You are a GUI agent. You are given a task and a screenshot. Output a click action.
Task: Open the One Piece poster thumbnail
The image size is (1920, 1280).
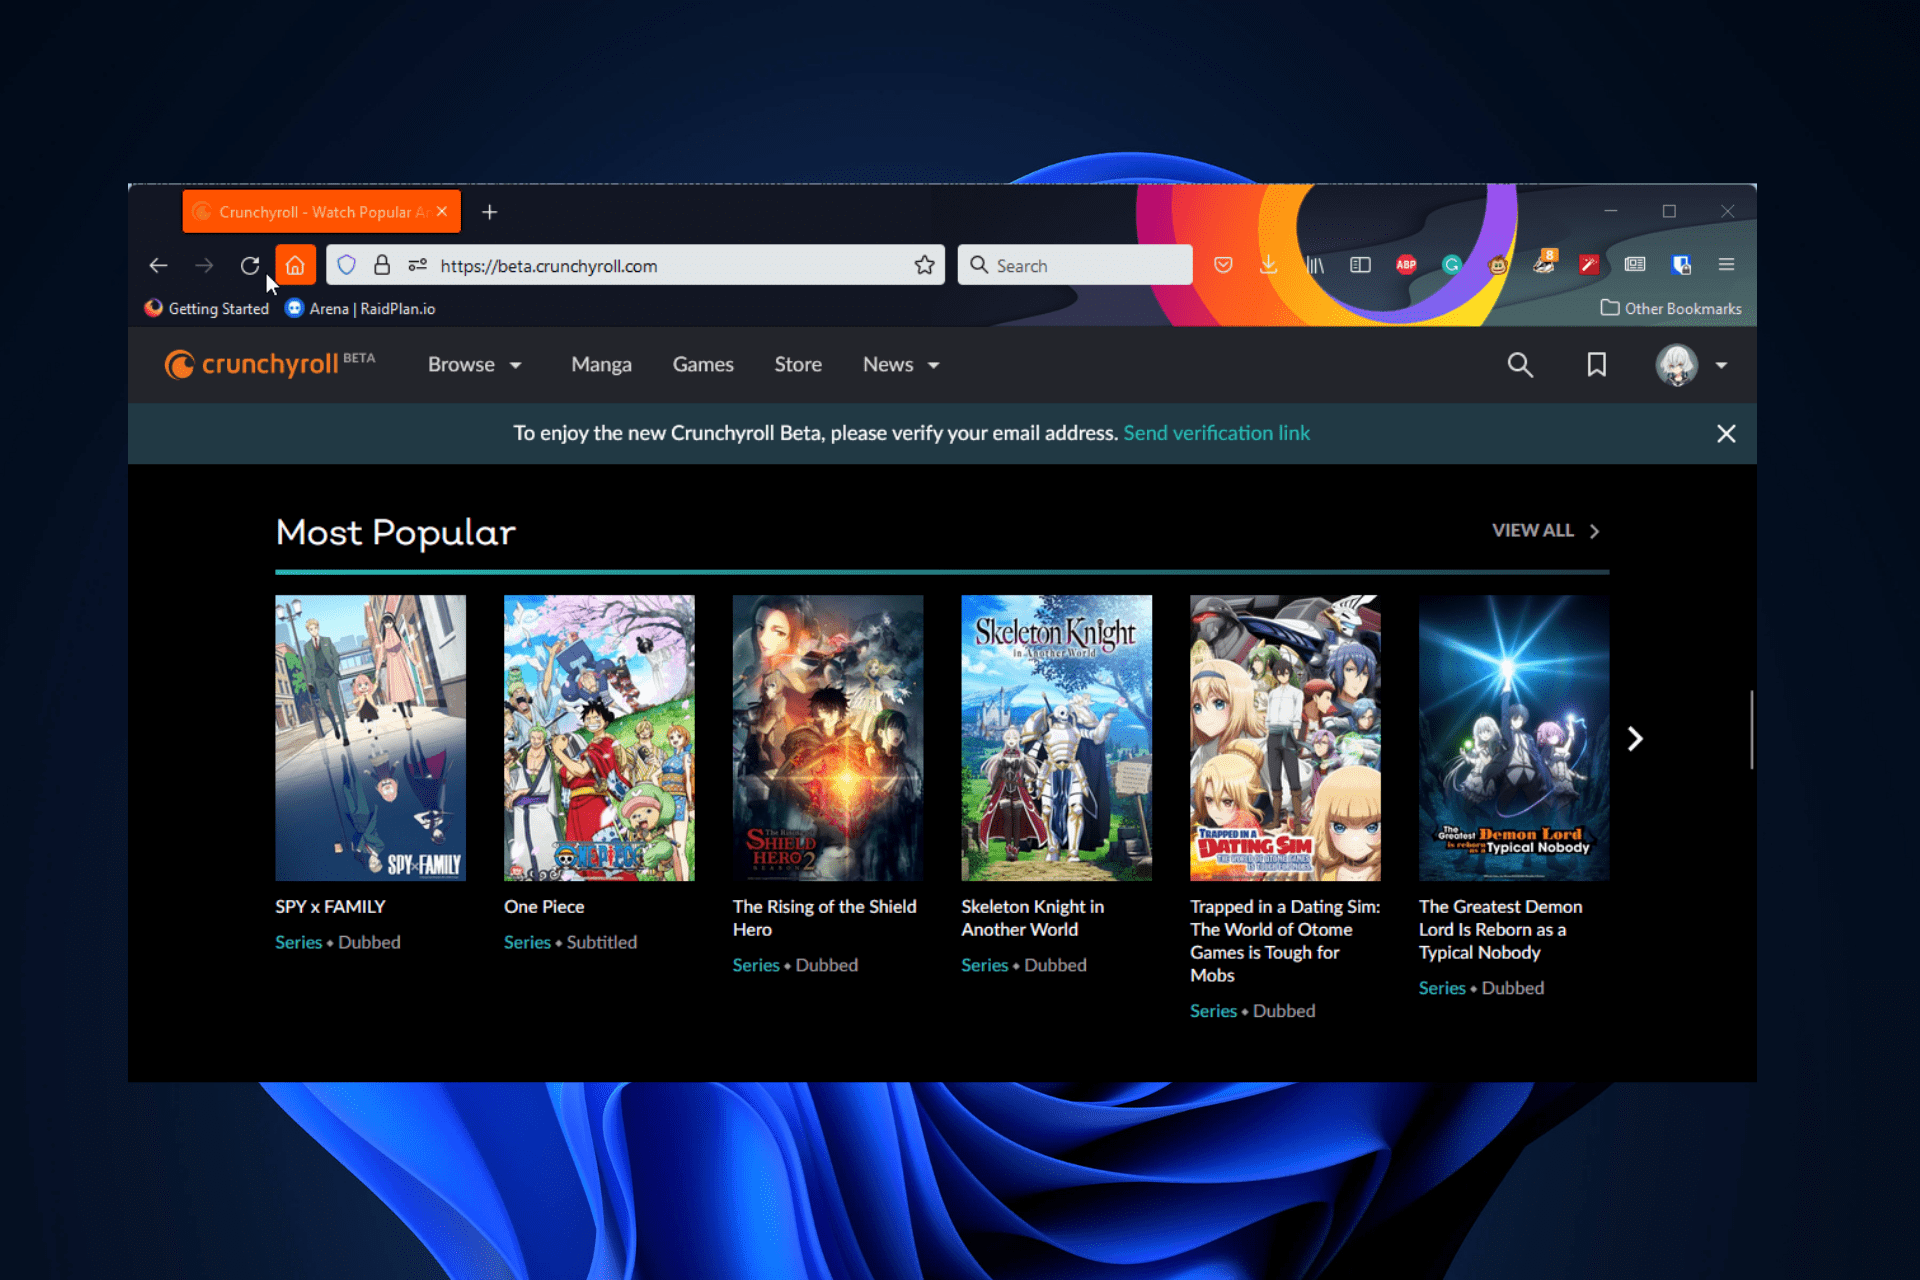click(599, 738)
